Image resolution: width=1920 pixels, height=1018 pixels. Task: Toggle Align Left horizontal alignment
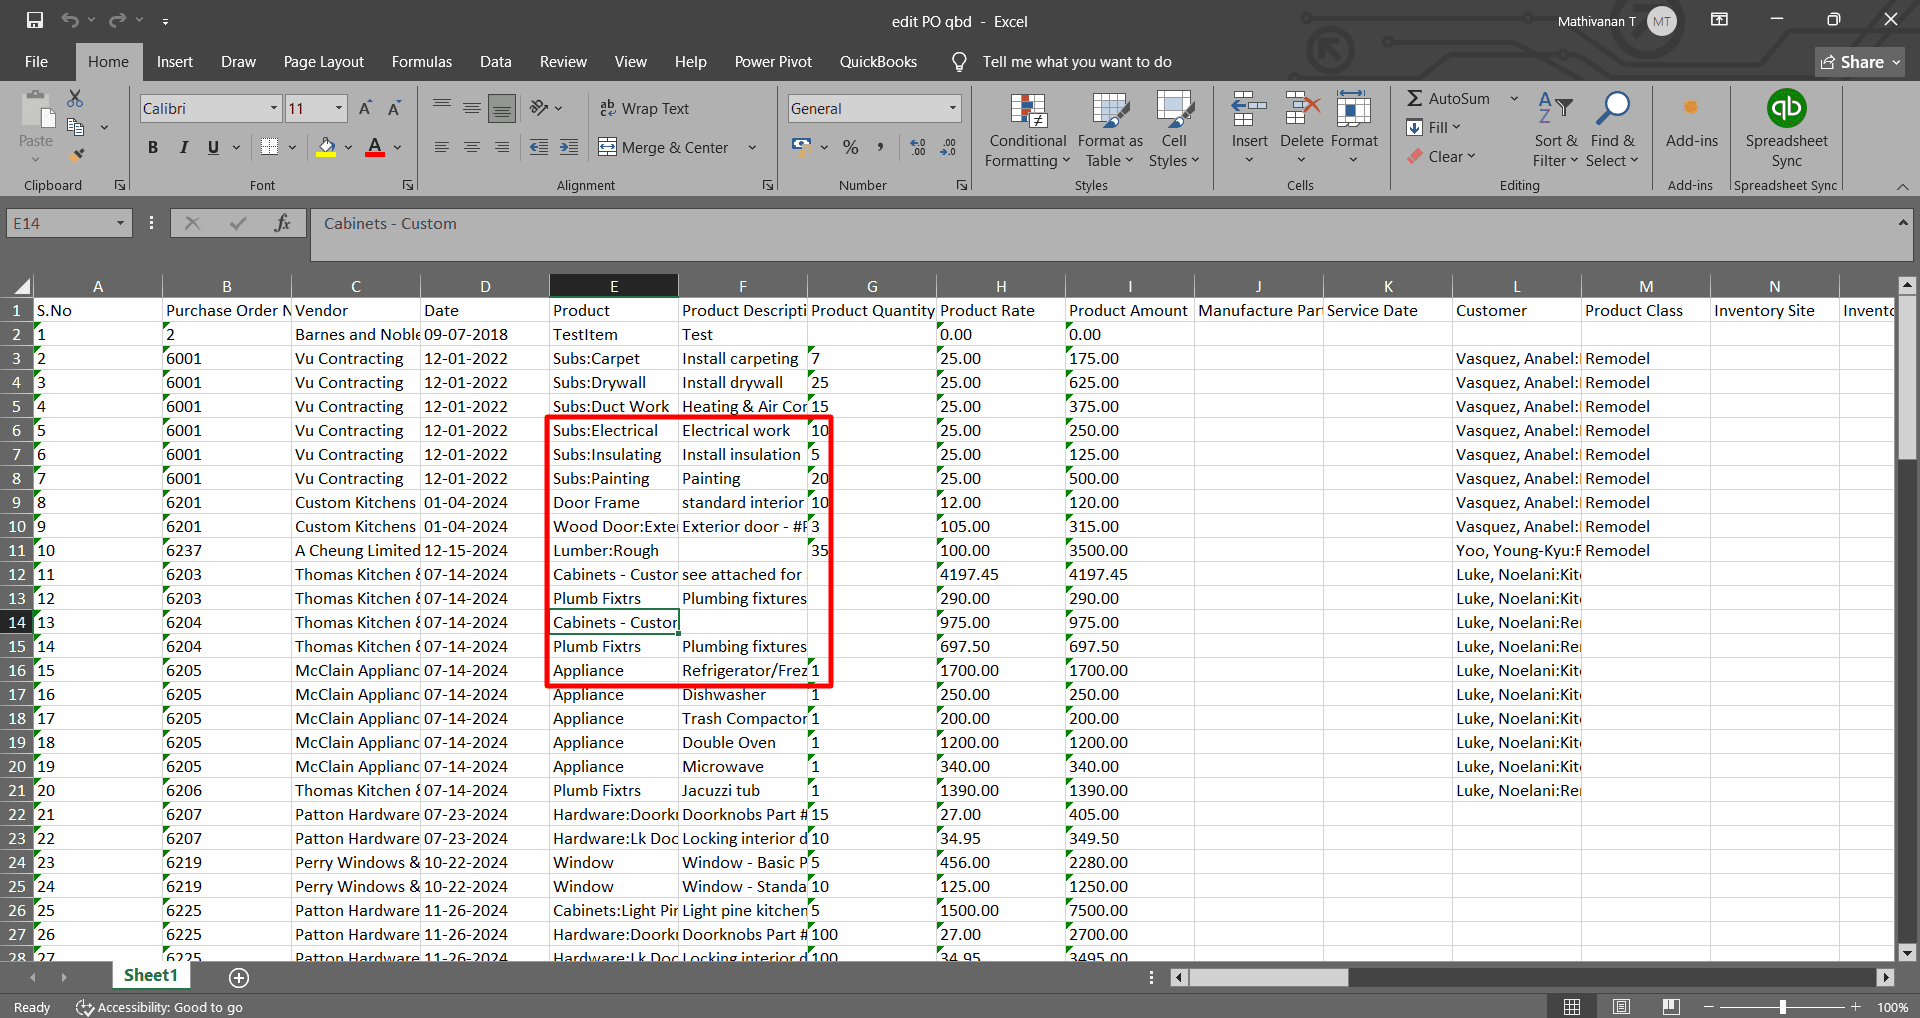point(442,147)
